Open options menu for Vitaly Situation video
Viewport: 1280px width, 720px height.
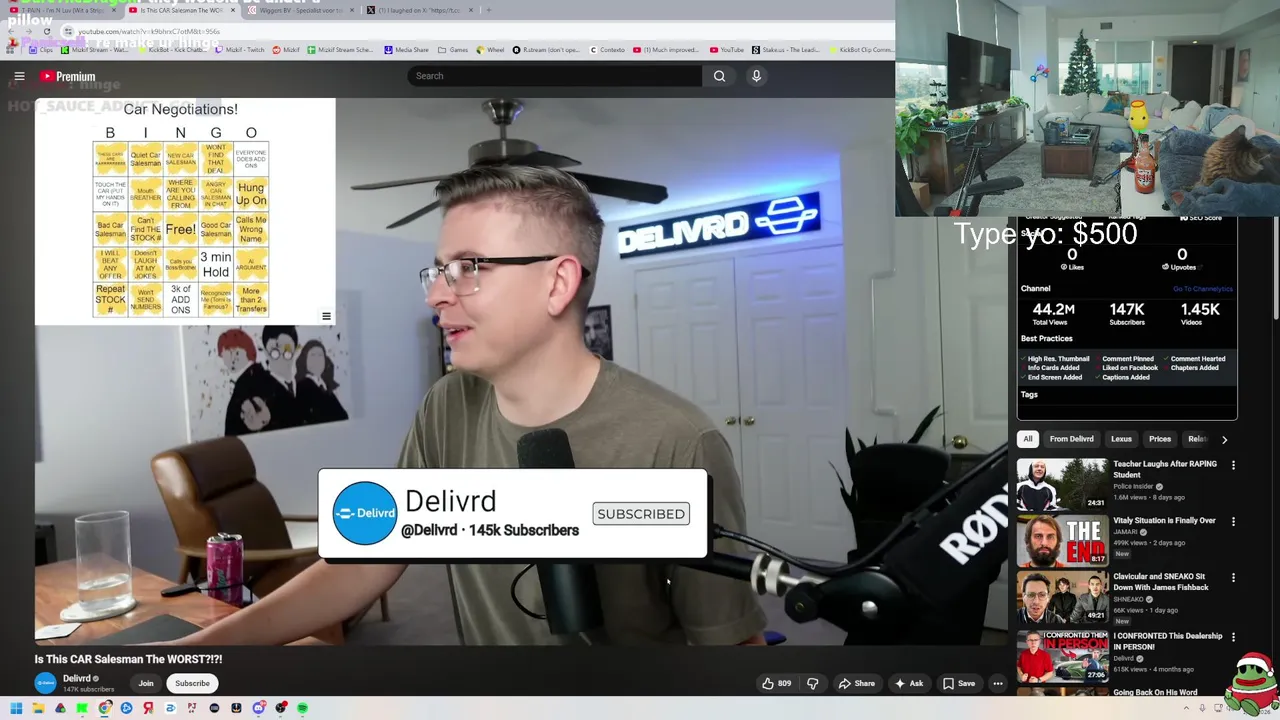1233,521
